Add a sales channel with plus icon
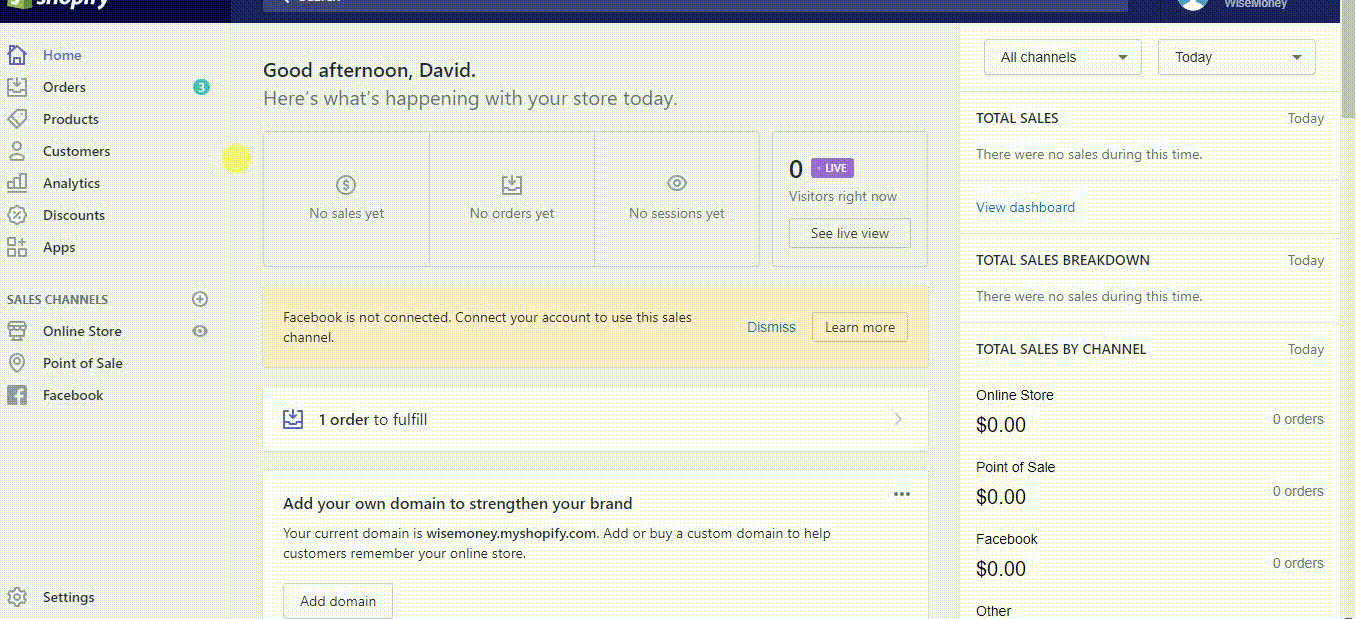Image resolution: width=1356 pixels, height=619 pixels. coord(200,299)
